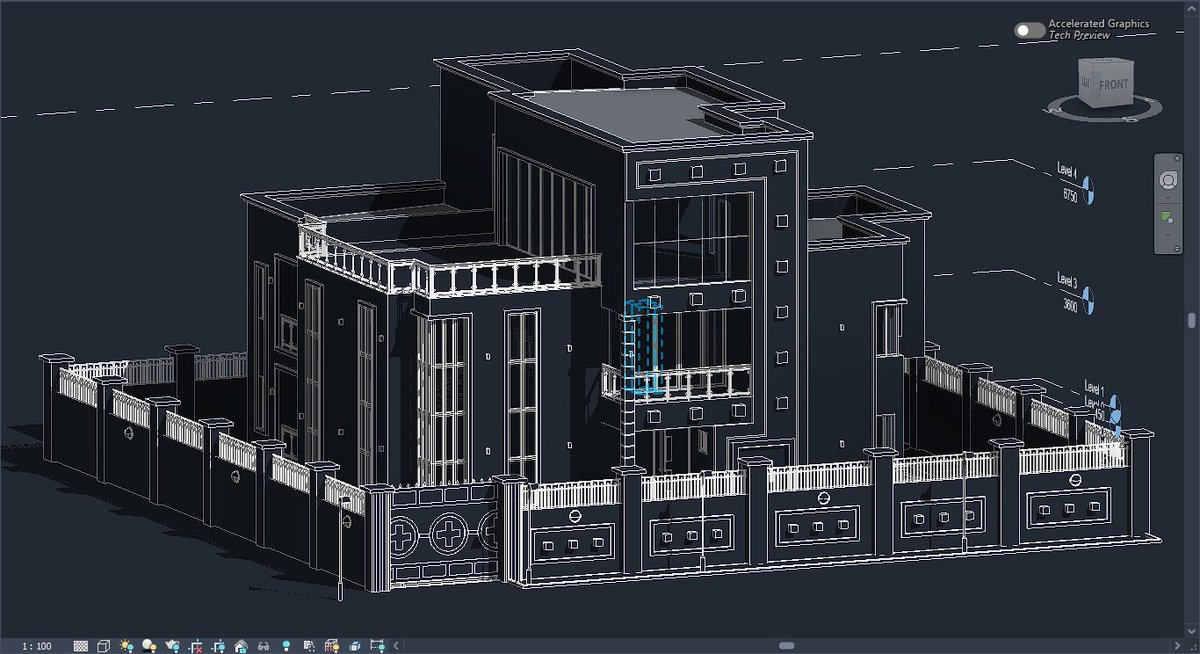Select the Sun Path icon
Image resolution: width=1200 pixels, height=654 pixels.
[124, 644]
